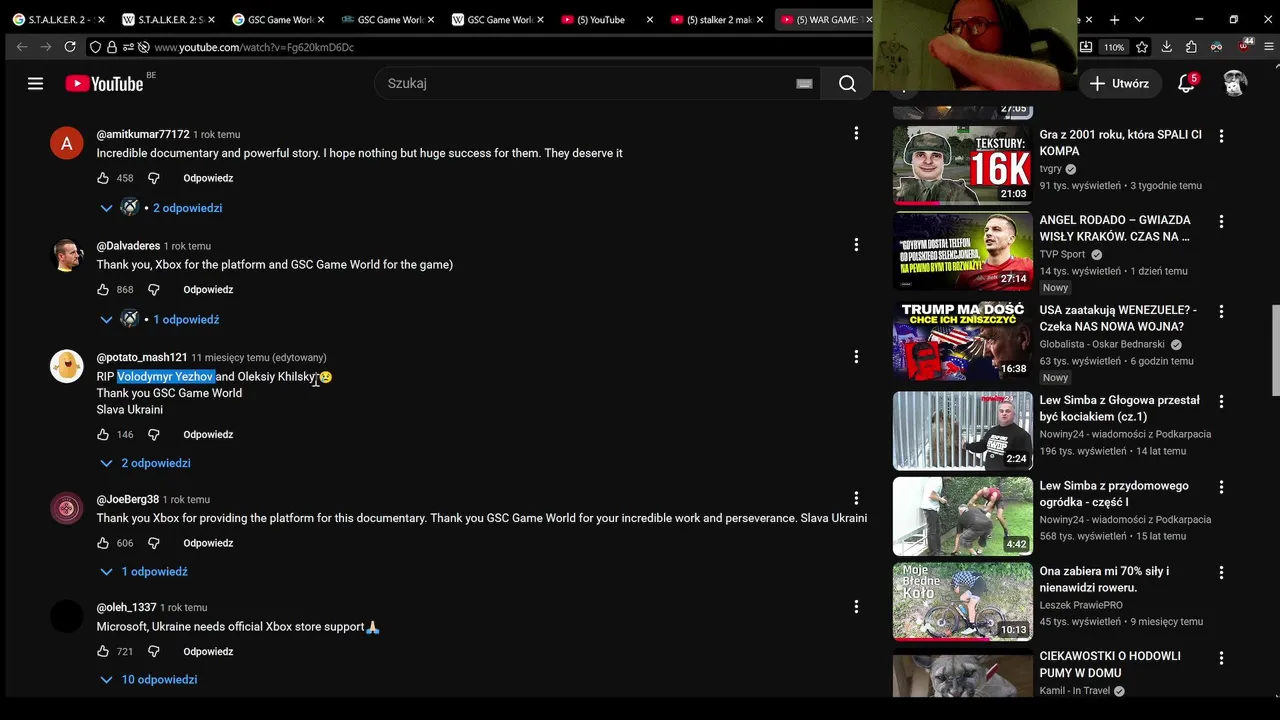Go back in browser history
The image size is (1280, 720).
tap(22, 47)
